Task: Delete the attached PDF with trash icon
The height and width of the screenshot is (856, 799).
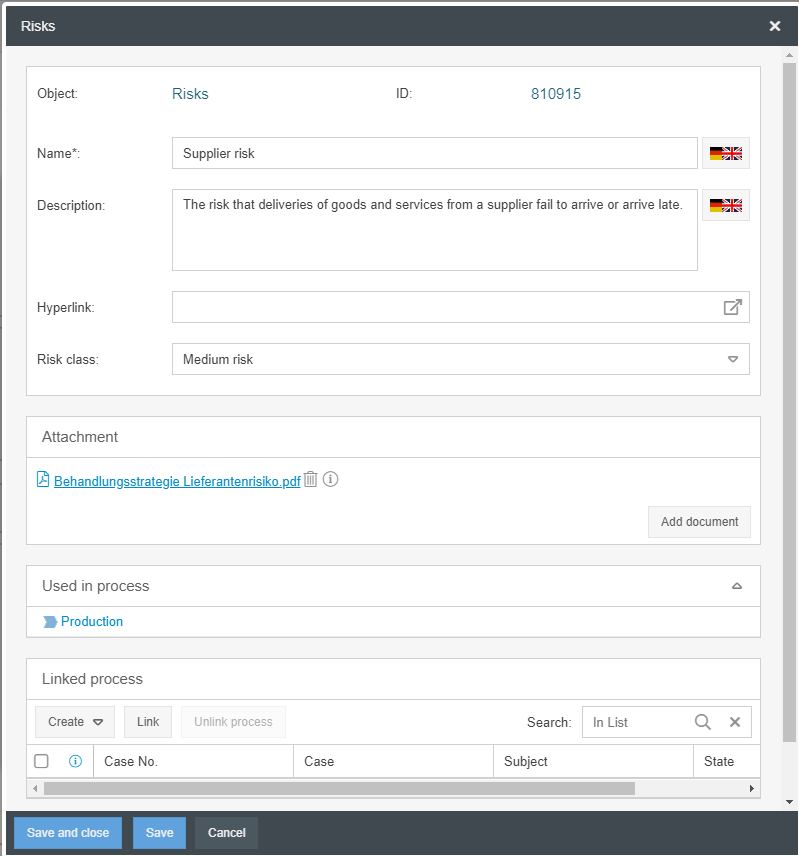Action: pyautogui.click(x=311, y=480)
